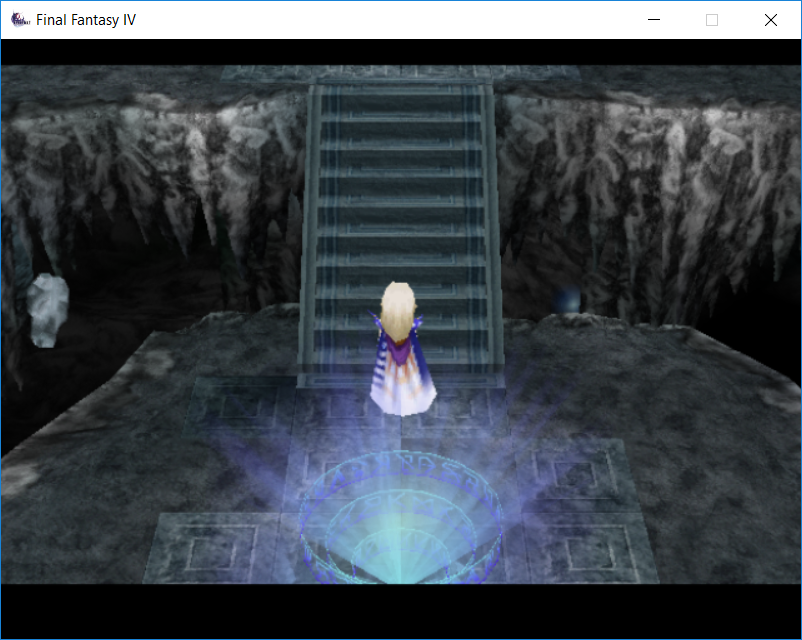Close the Final Fantasy IV window
This screenshot has height=640, width=802.
click(x=771, y=19)
